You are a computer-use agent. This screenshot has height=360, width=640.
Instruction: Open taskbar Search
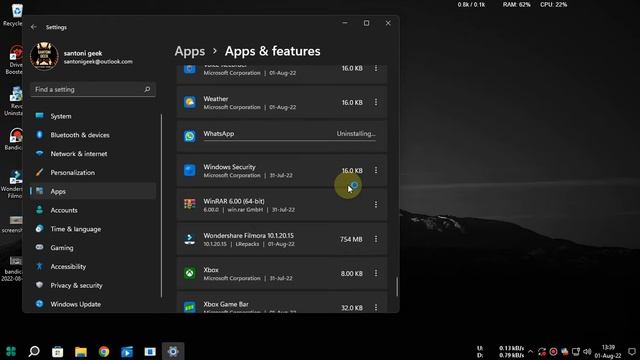coord(34,351)
